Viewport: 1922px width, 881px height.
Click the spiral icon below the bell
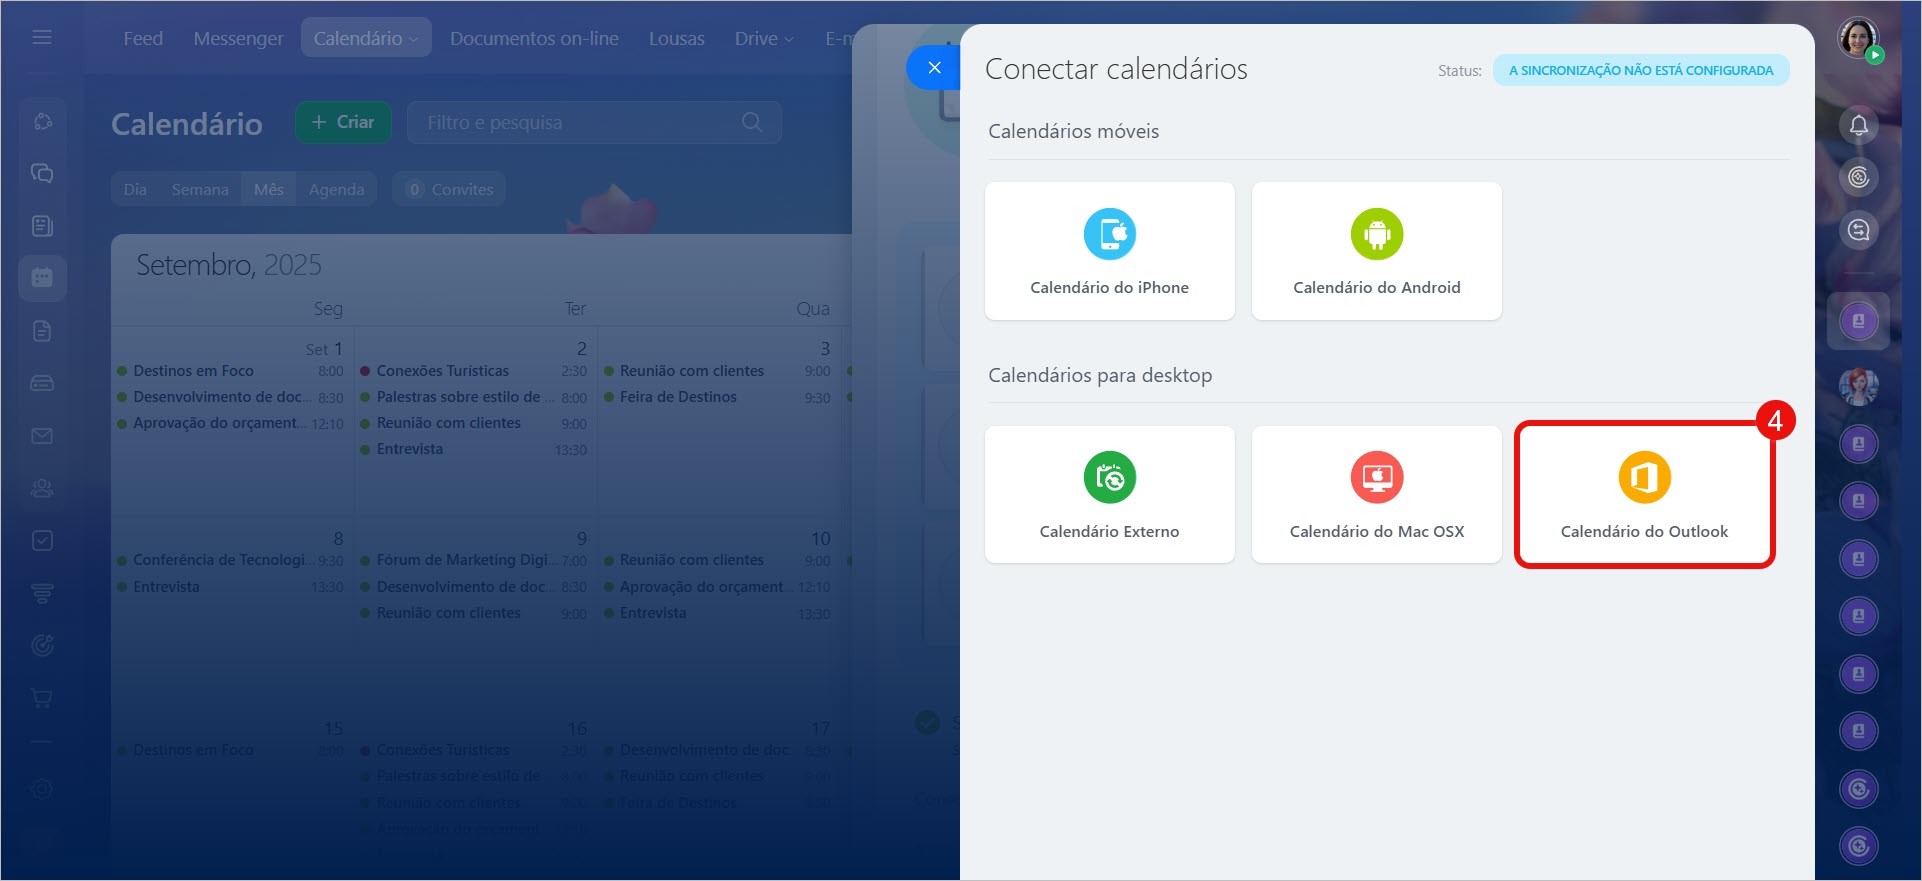click(x=1858, y=177)
